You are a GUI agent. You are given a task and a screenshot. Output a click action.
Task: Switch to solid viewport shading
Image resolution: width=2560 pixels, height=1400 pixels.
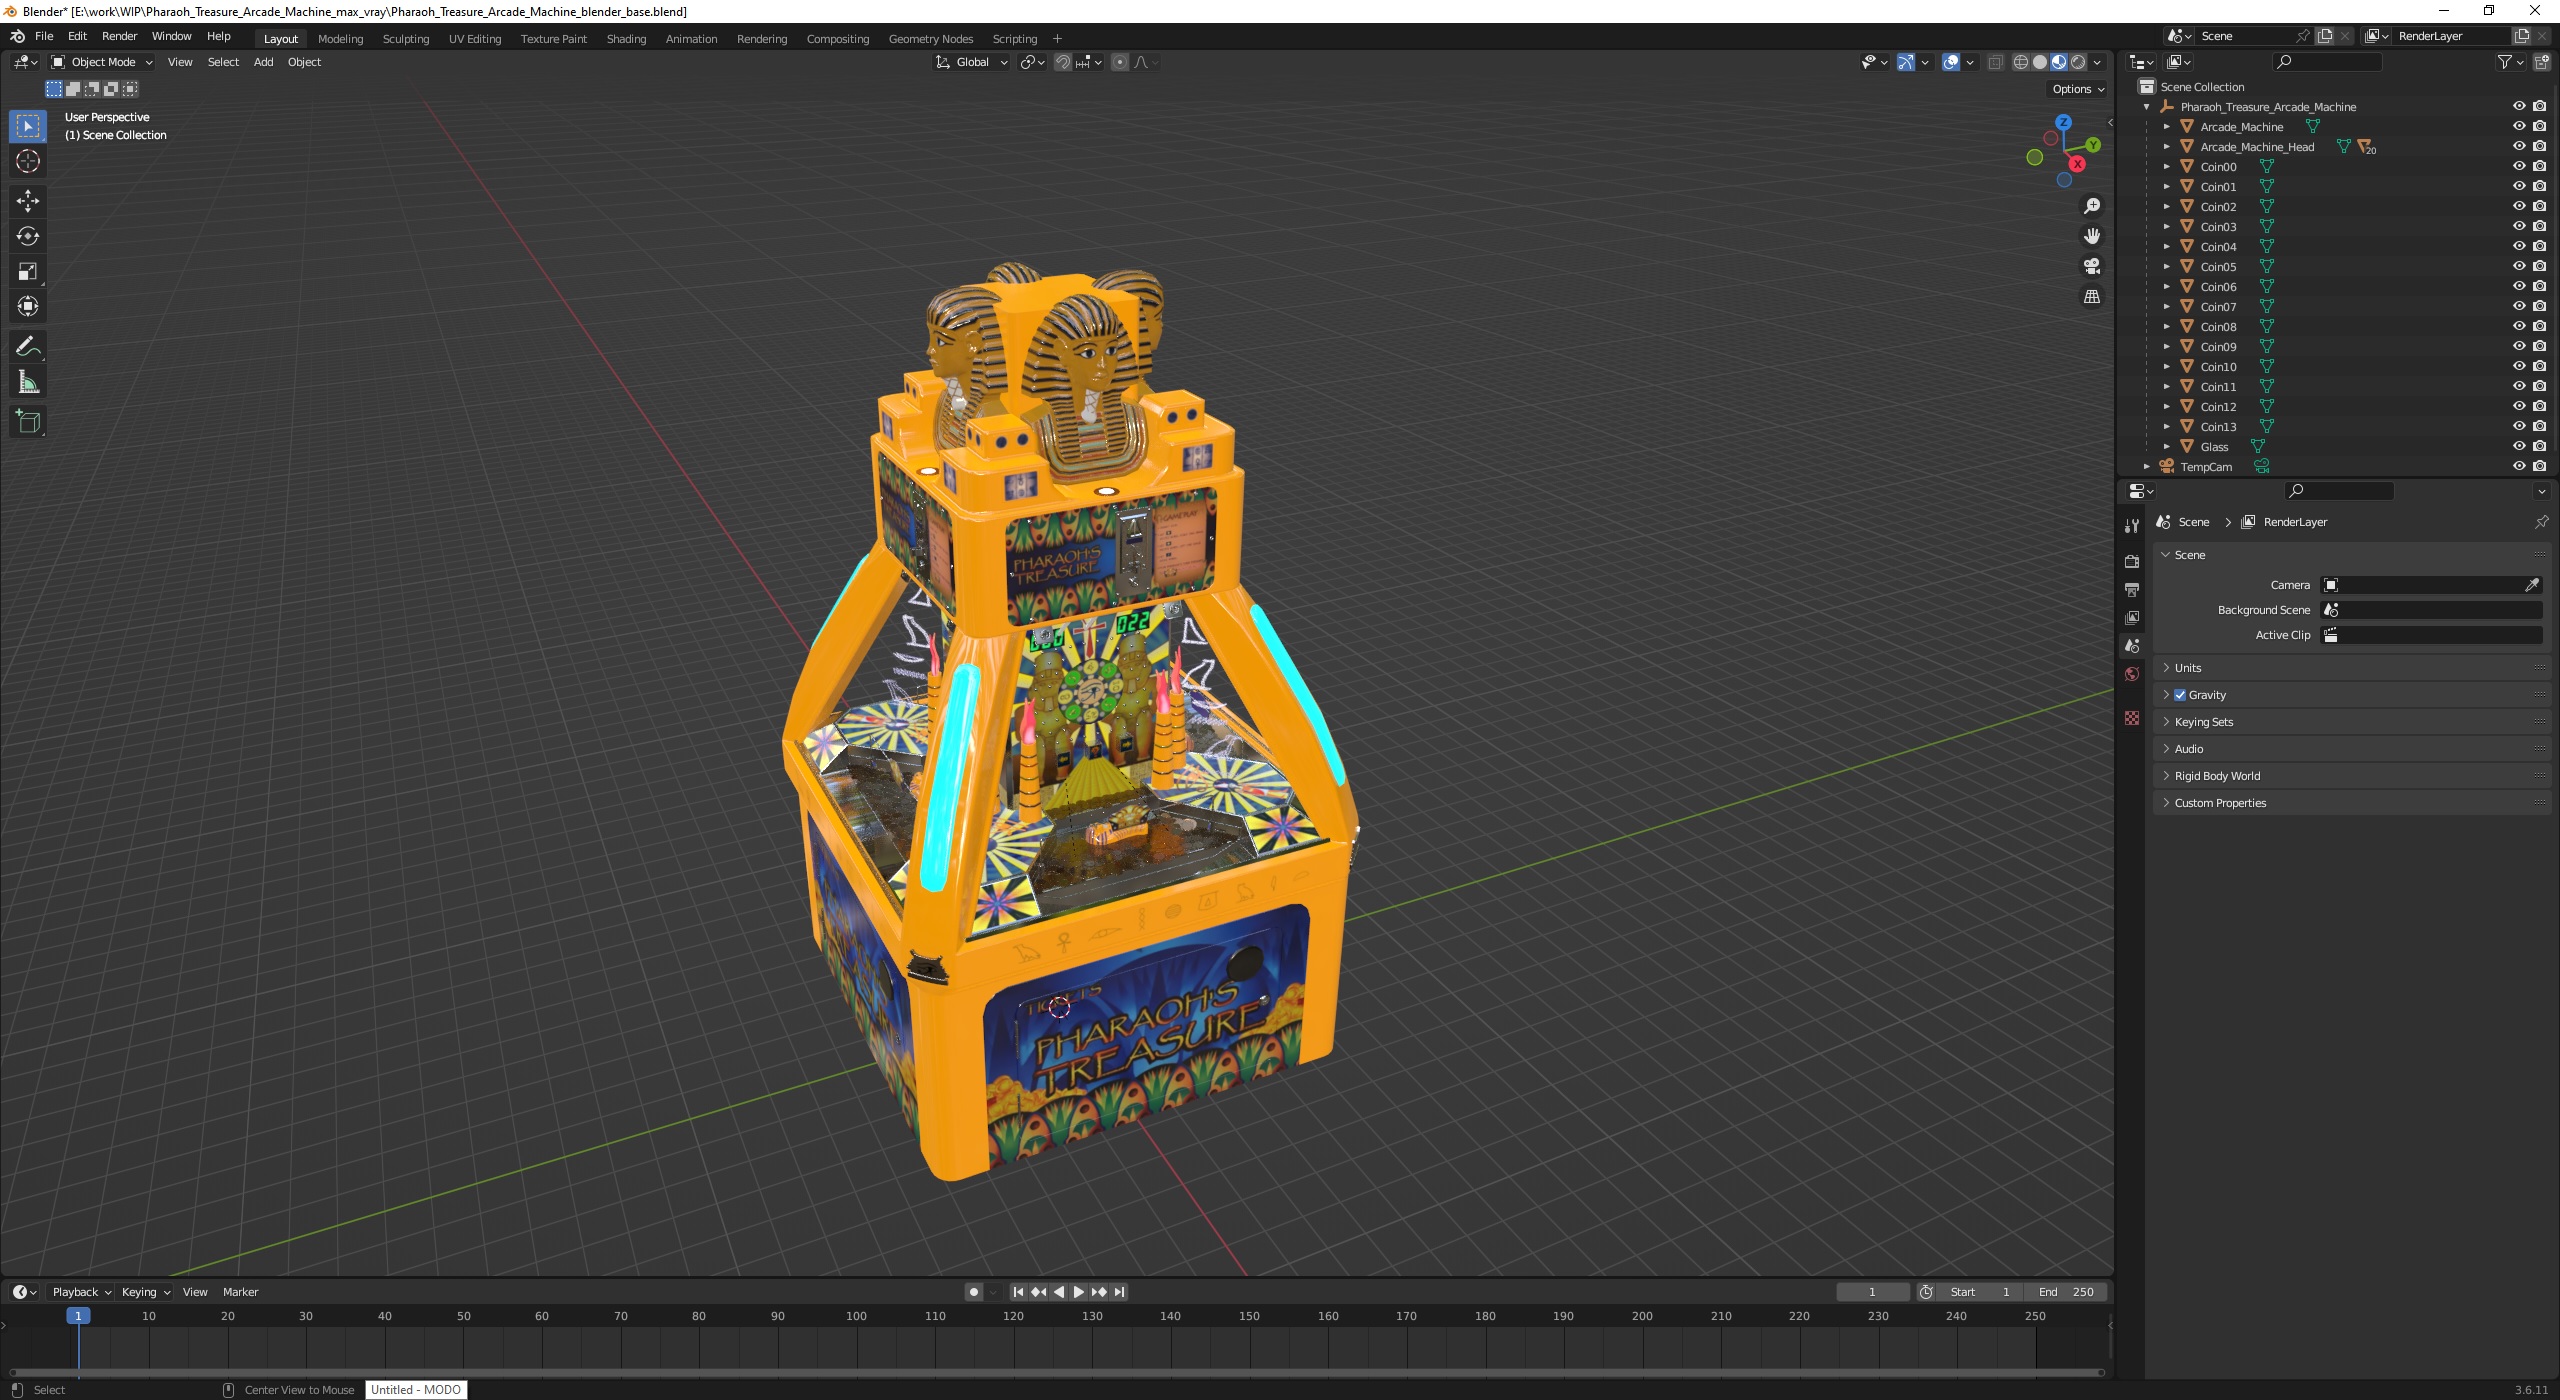[x=2040, y=62]
